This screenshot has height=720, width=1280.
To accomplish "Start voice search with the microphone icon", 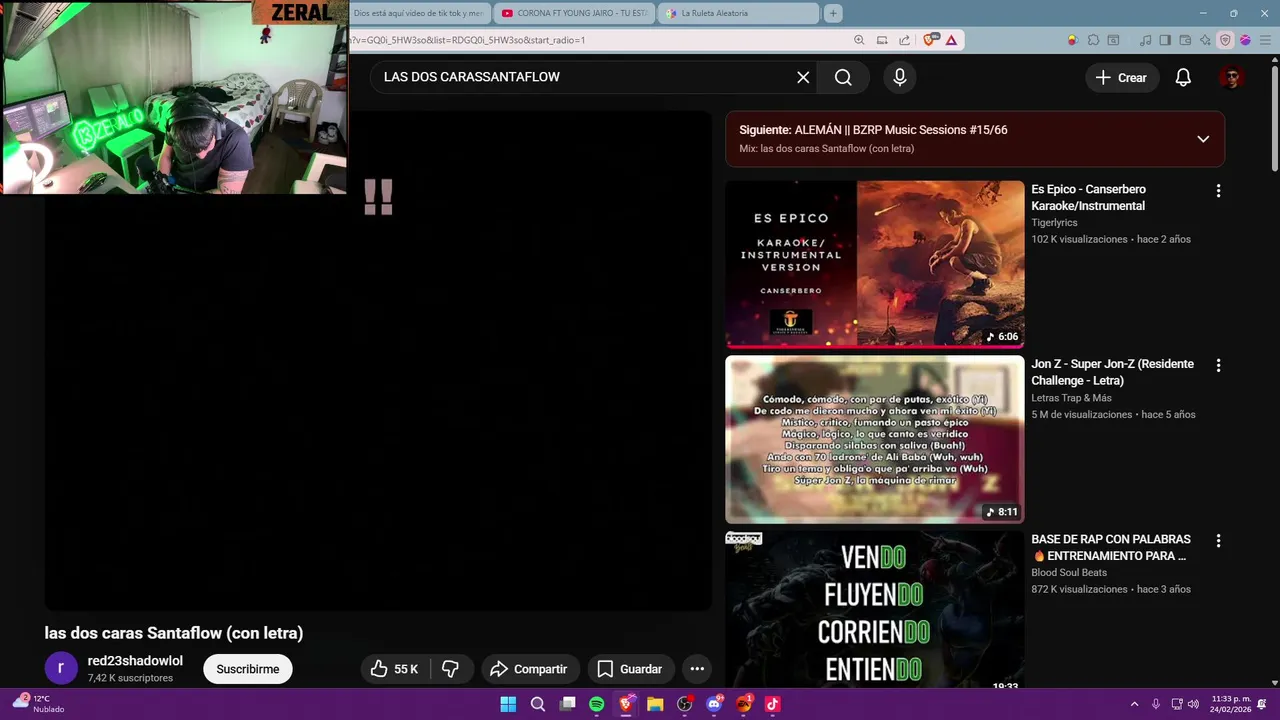I will click(900, 77).
